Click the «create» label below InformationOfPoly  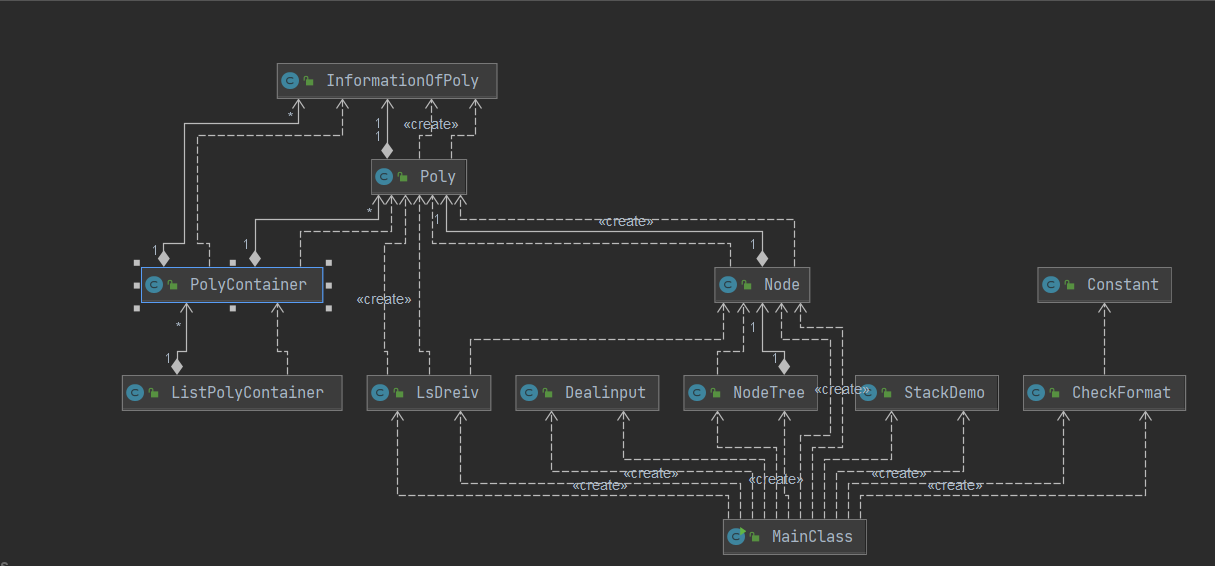tap(431, 125)
